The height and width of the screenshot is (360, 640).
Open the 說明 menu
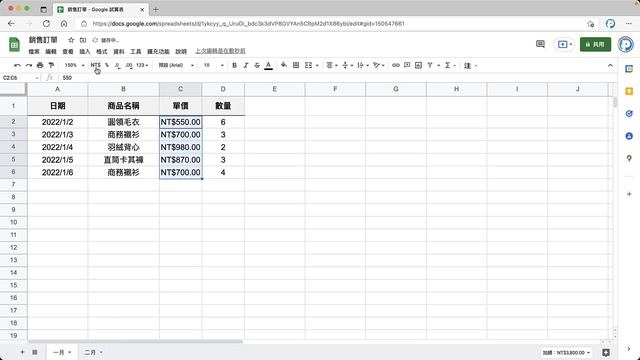click(x=181, y=51)
